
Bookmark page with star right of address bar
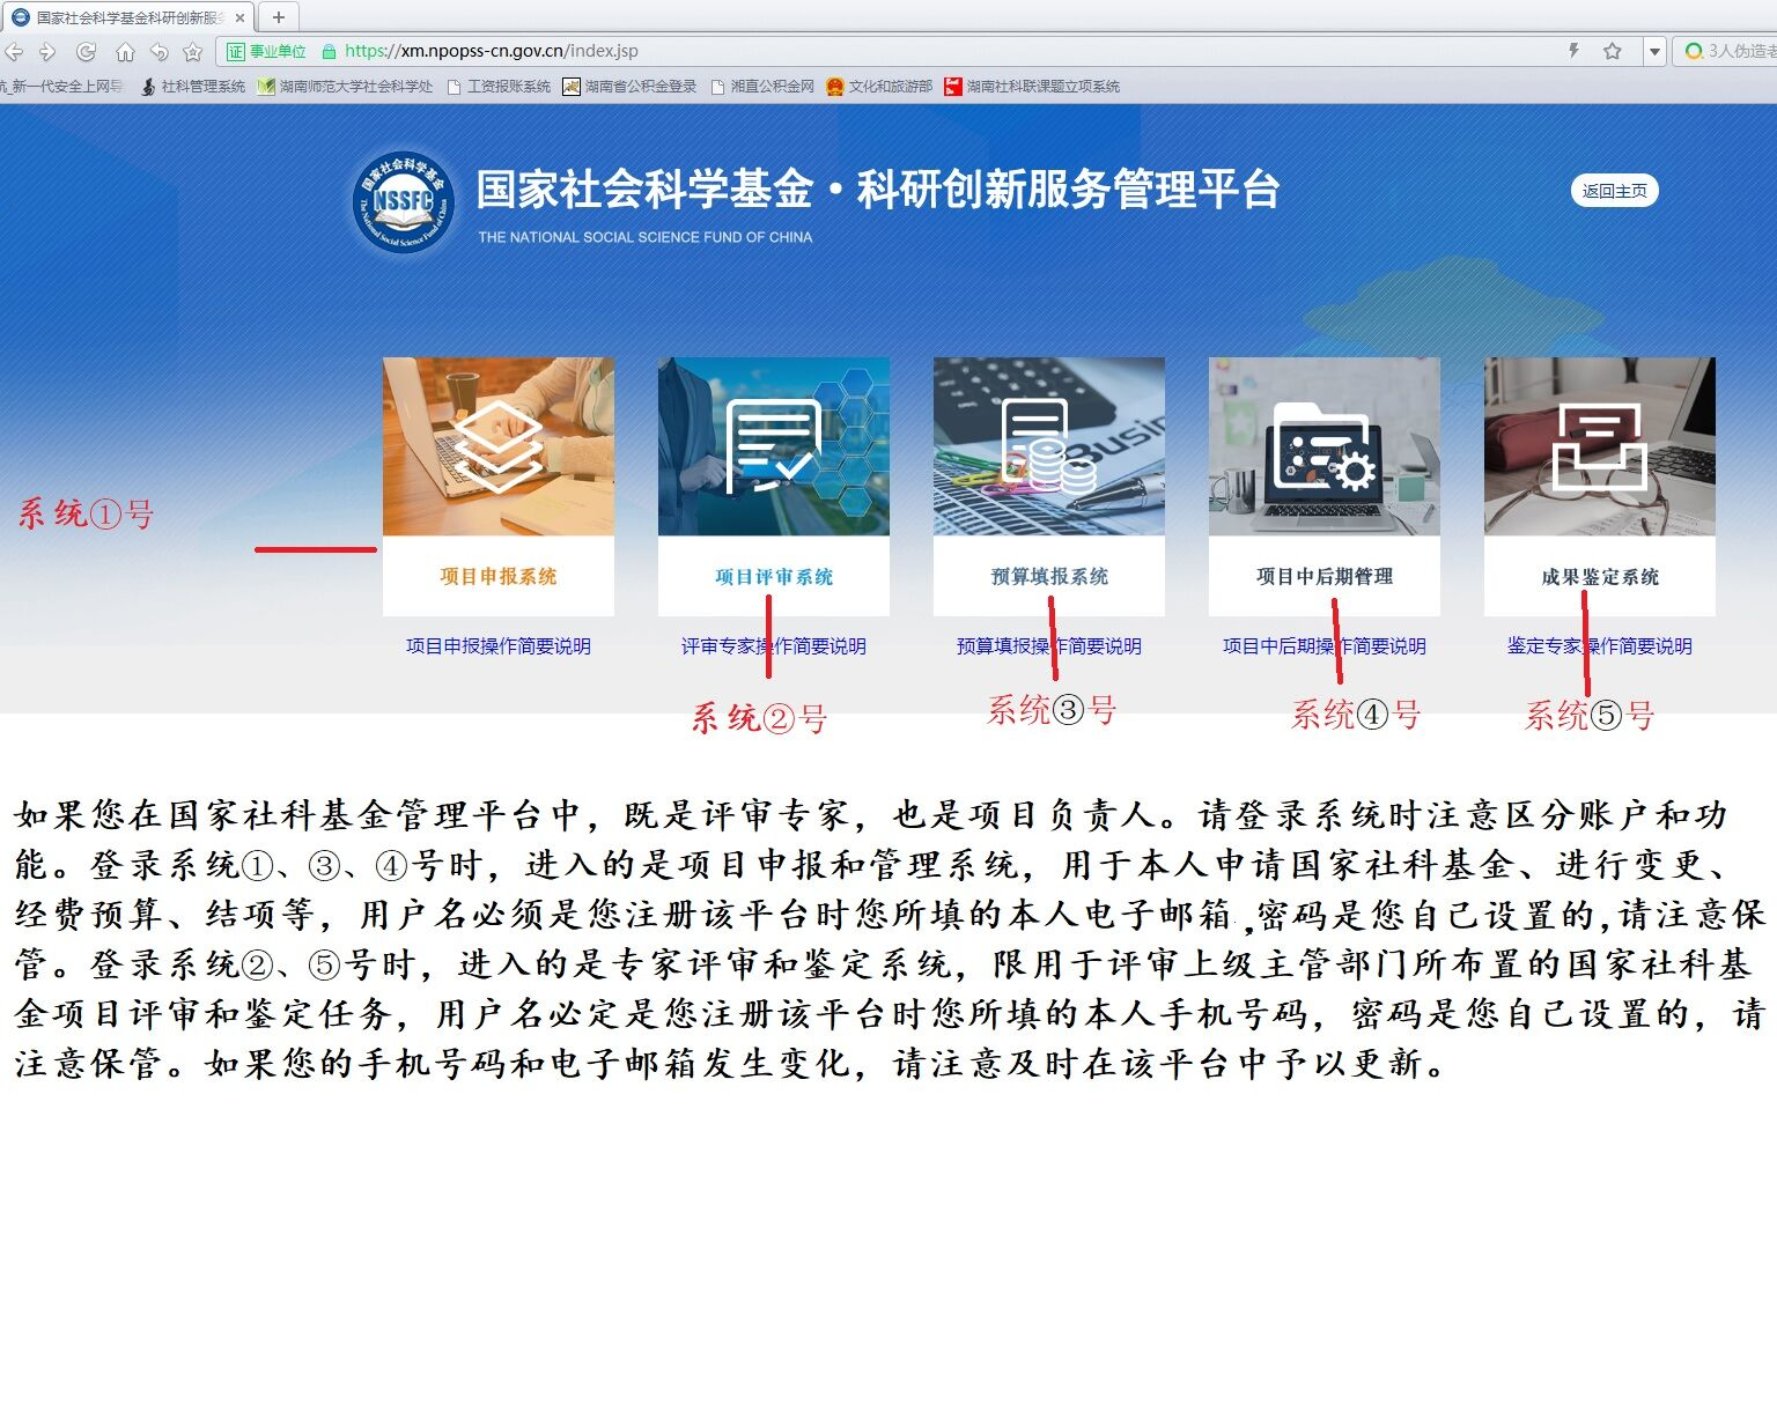click(x=1612, y=51)
